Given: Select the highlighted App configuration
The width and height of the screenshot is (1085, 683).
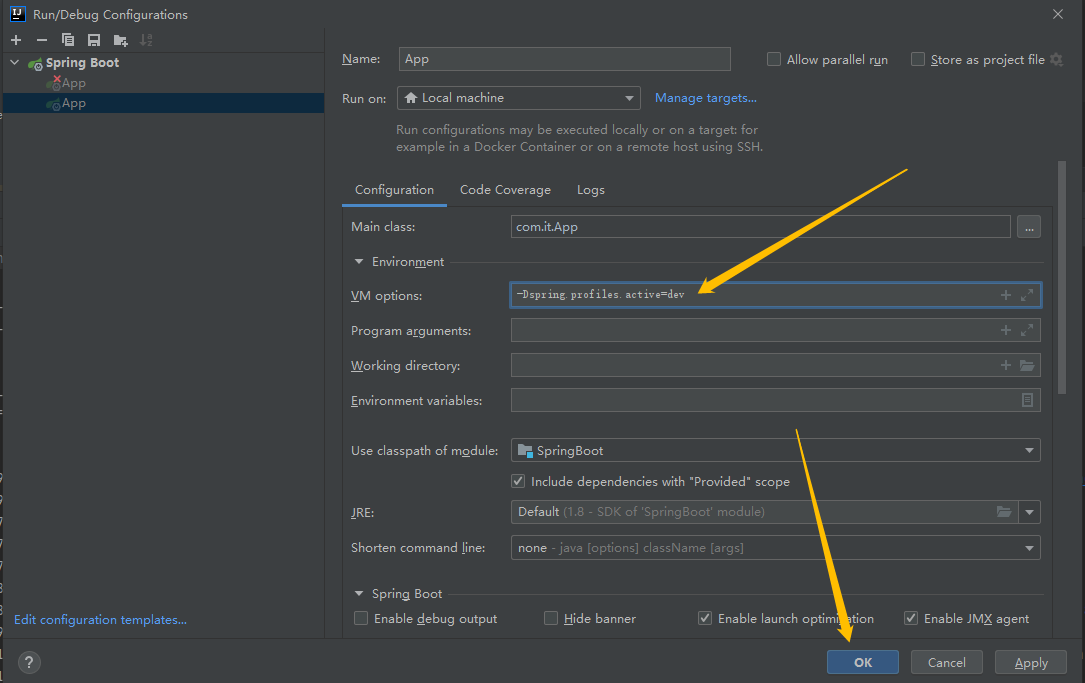Looking at the screenshot, I should coord(163,103).
